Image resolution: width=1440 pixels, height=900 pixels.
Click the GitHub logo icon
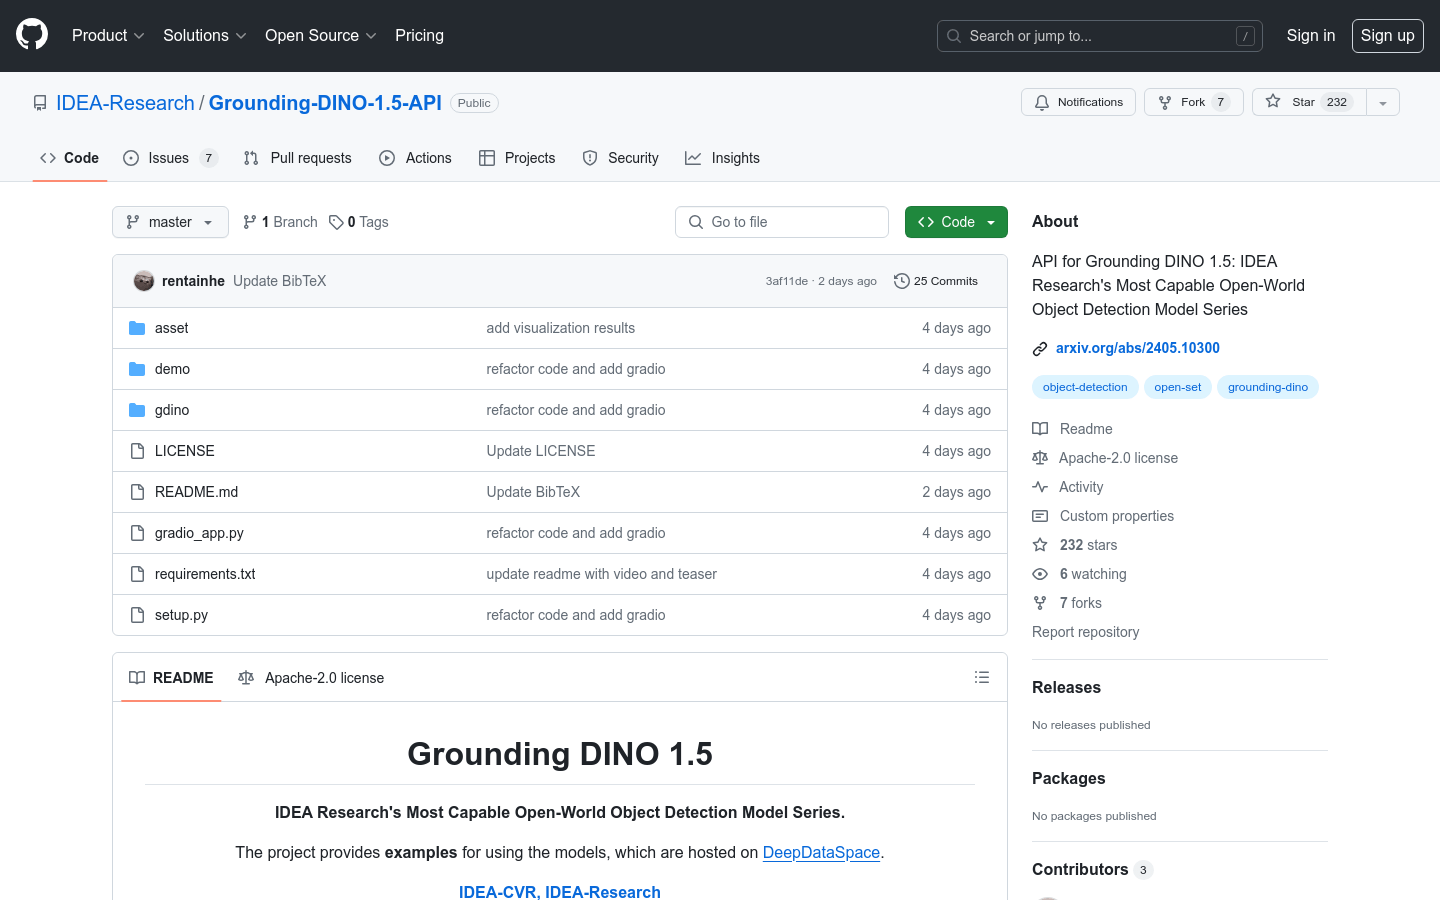point(32,35)
